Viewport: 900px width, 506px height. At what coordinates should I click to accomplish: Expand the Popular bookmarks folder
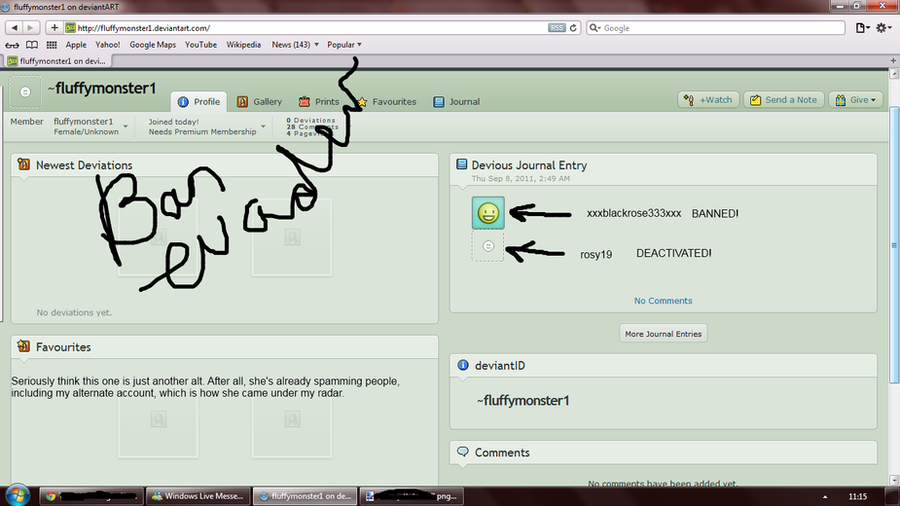pyautogui.click(x=344, y=45)
